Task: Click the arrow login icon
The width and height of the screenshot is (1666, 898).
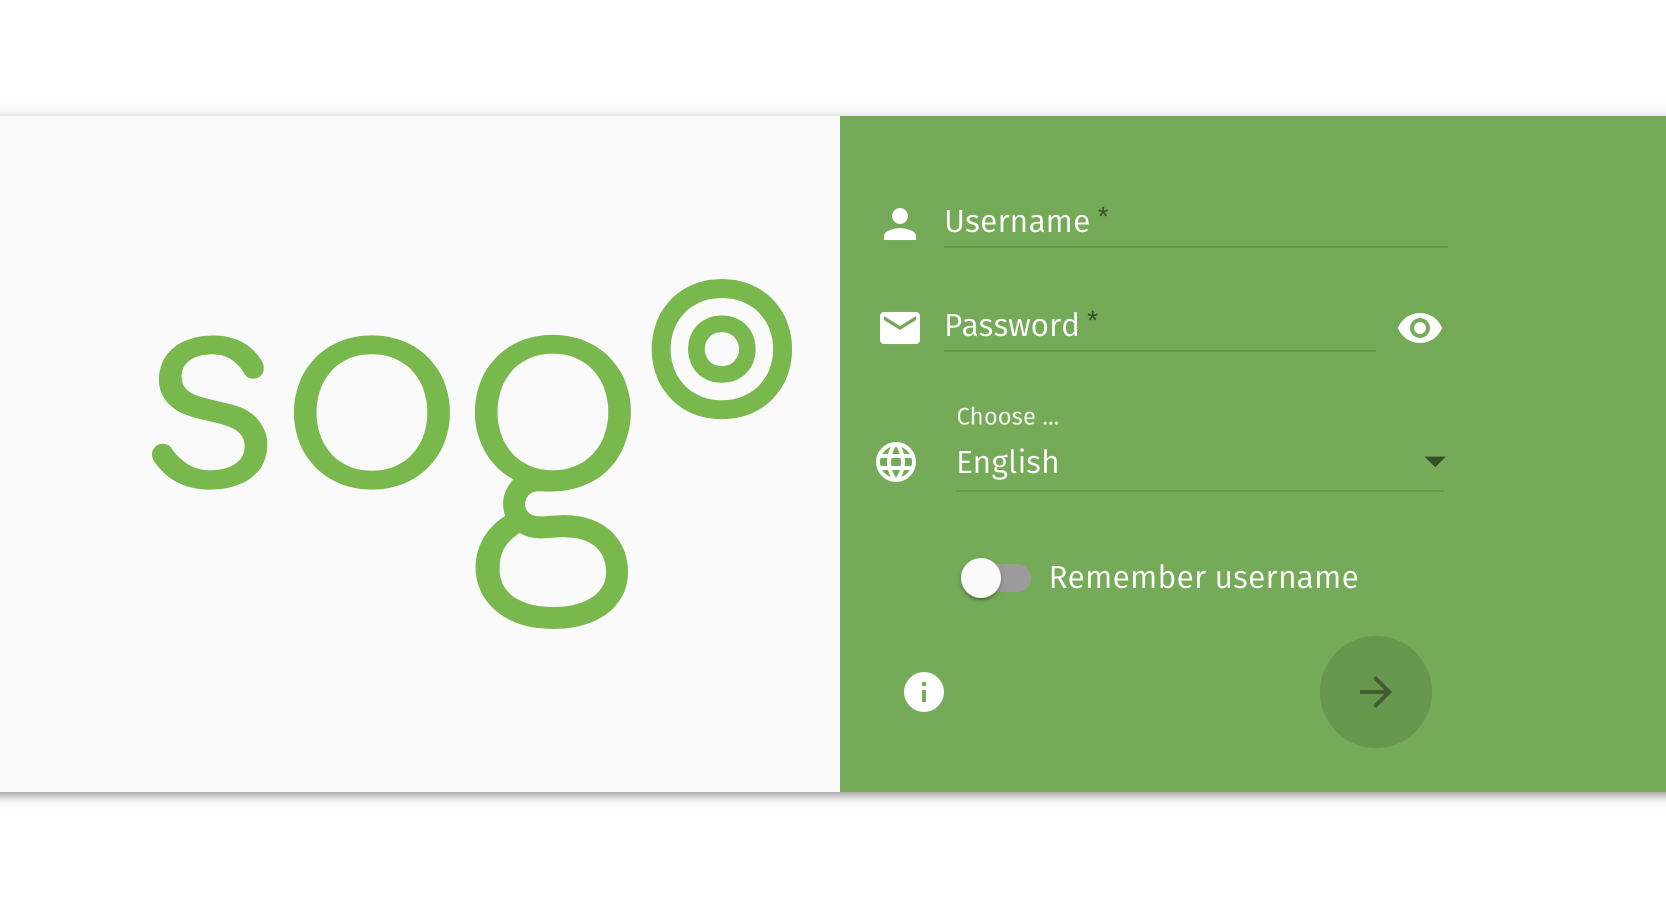Action: (x=1375, y=691)
